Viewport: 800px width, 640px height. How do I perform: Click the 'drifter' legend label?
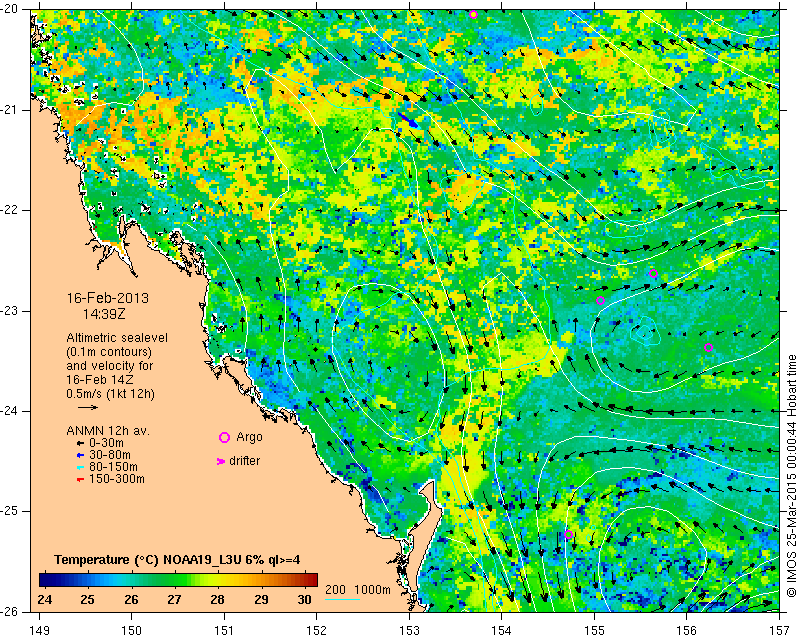tap(244, 460)
